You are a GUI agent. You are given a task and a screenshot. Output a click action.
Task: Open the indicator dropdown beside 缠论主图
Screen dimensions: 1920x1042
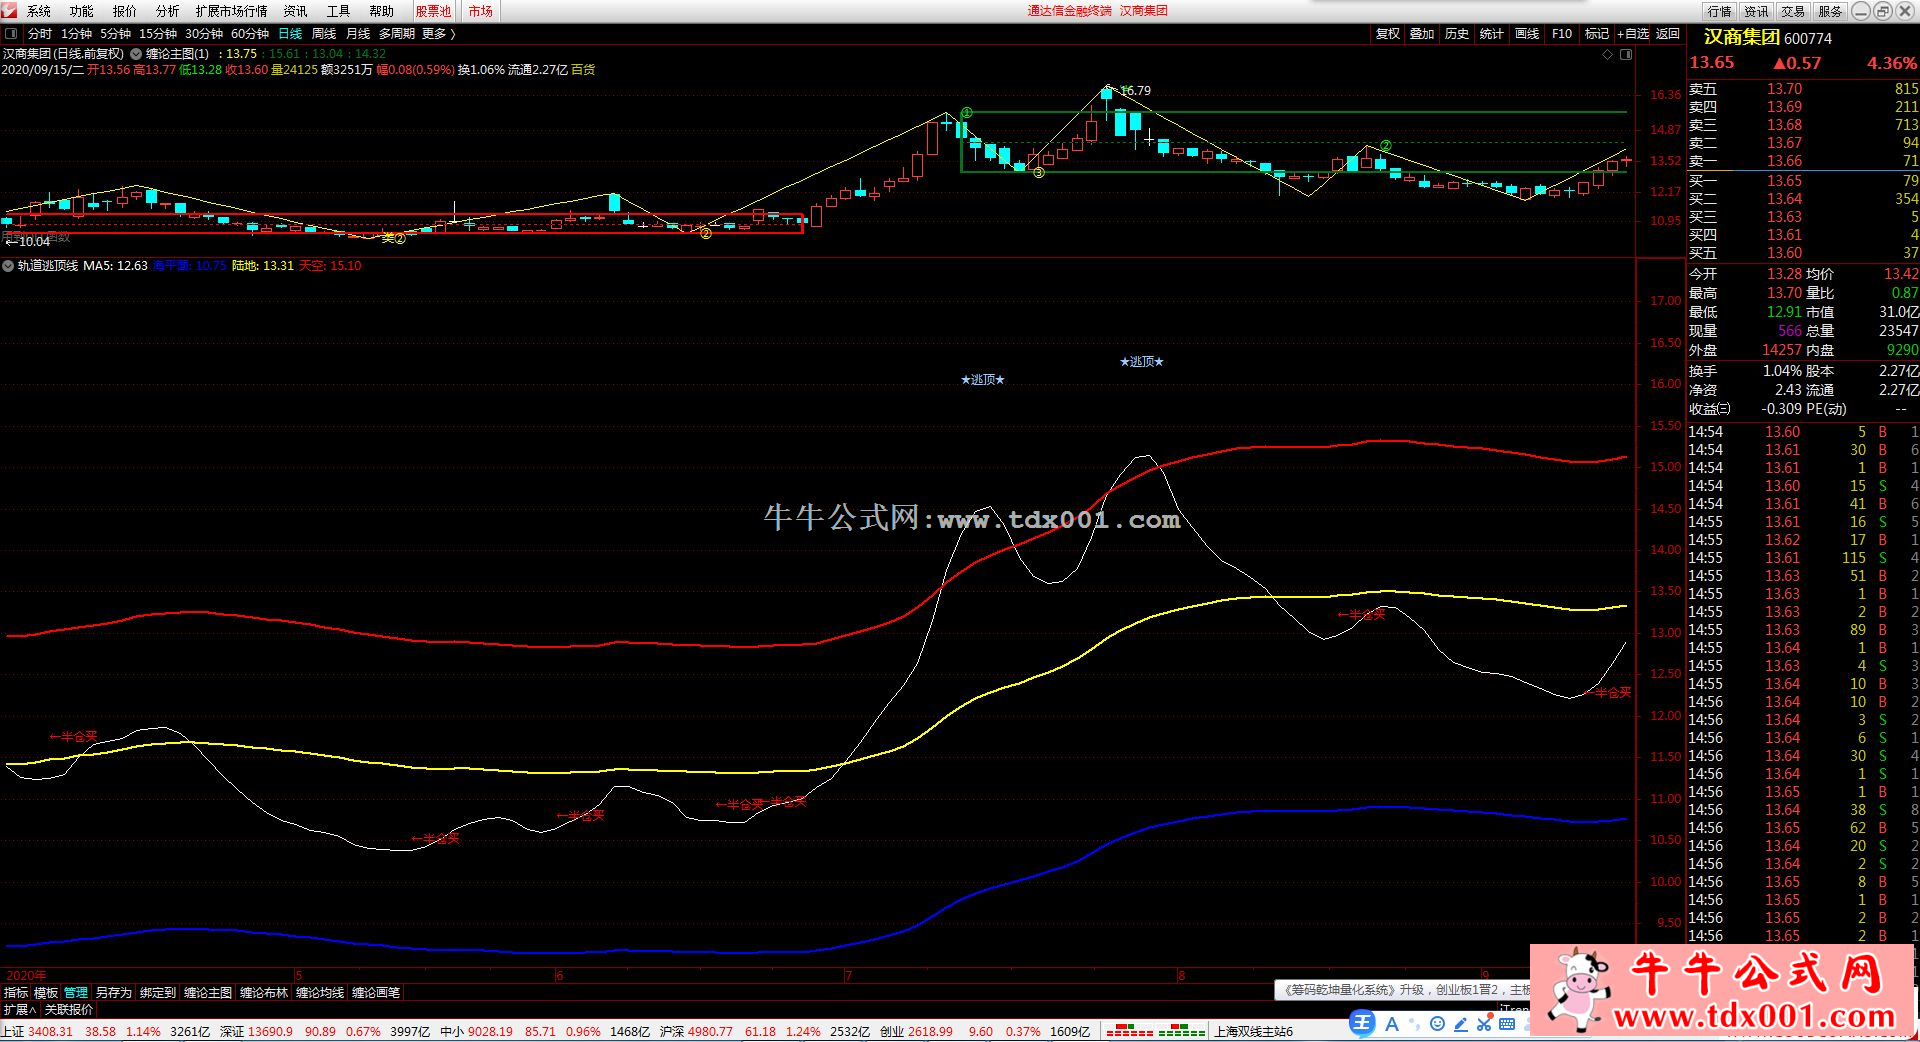coord(136,54)
